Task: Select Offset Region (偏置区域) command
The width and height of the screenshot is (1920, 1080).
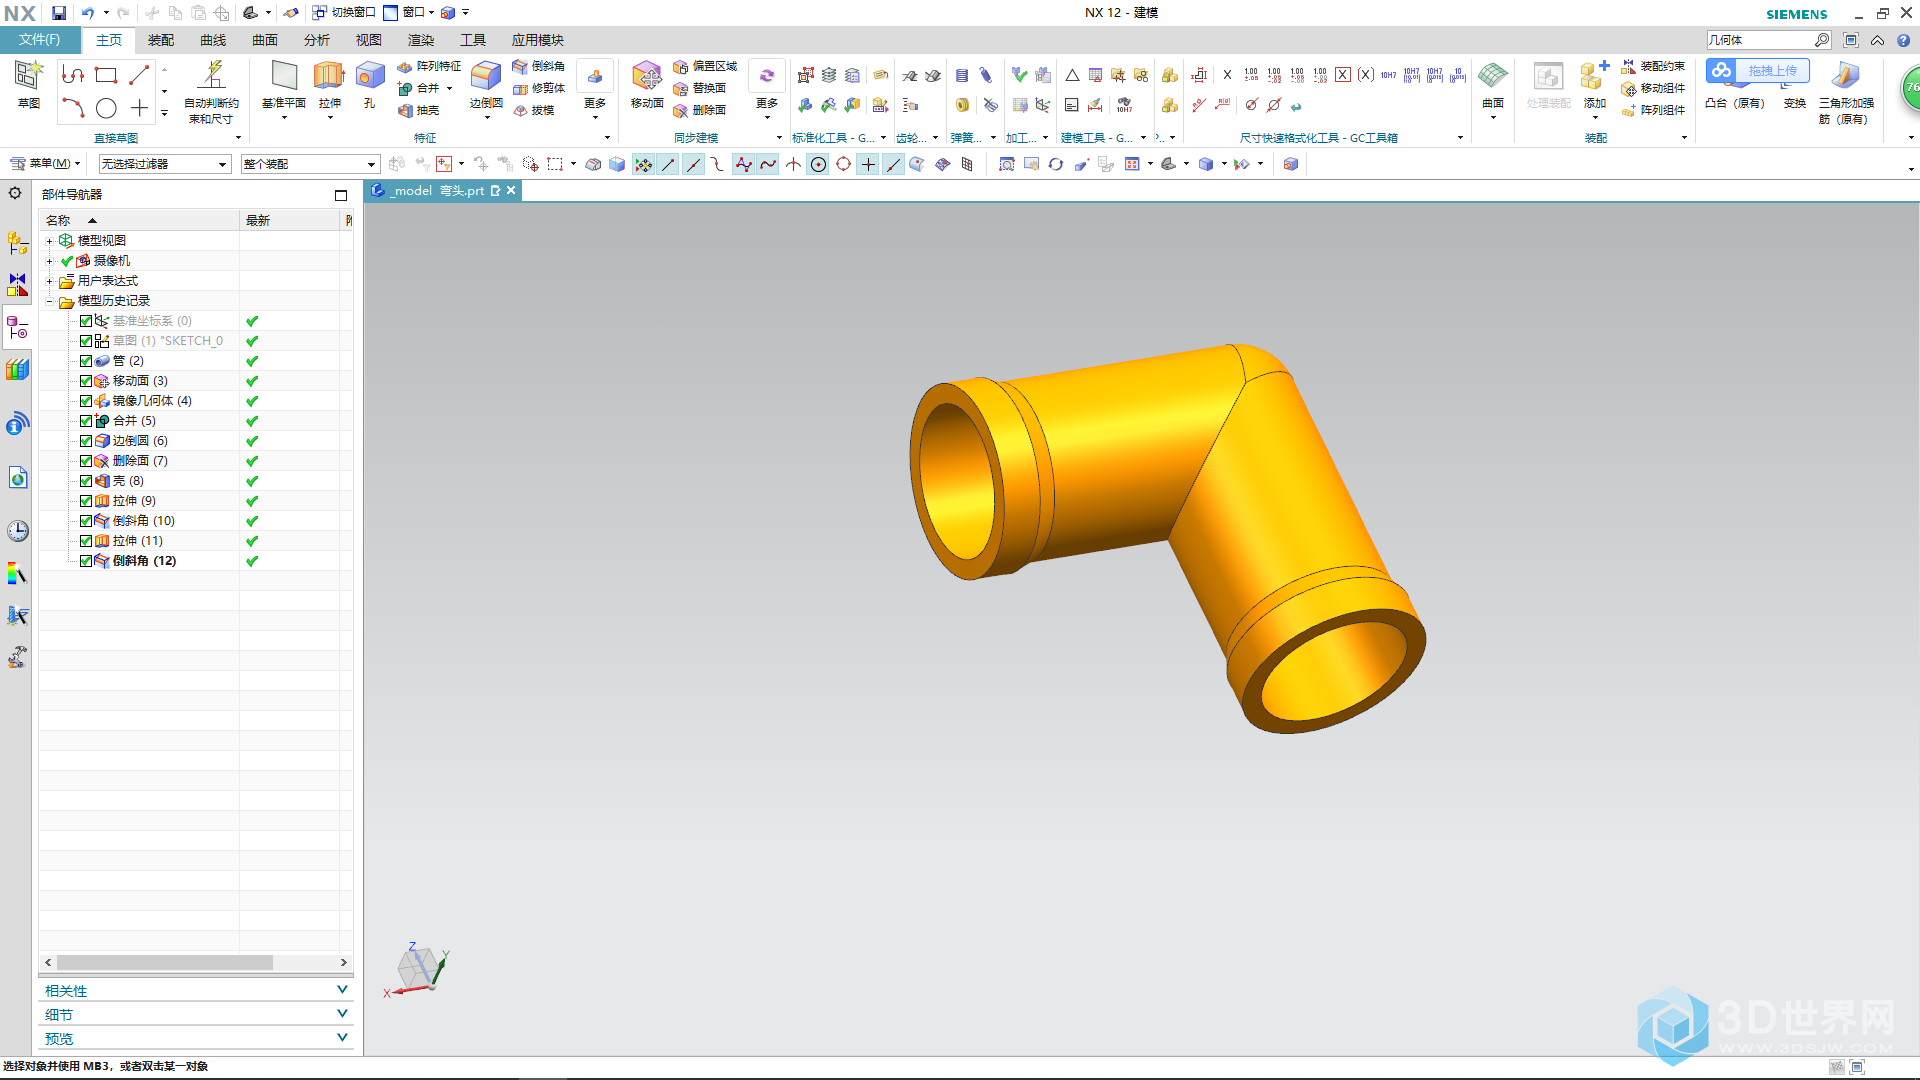Action: (705, 66)
